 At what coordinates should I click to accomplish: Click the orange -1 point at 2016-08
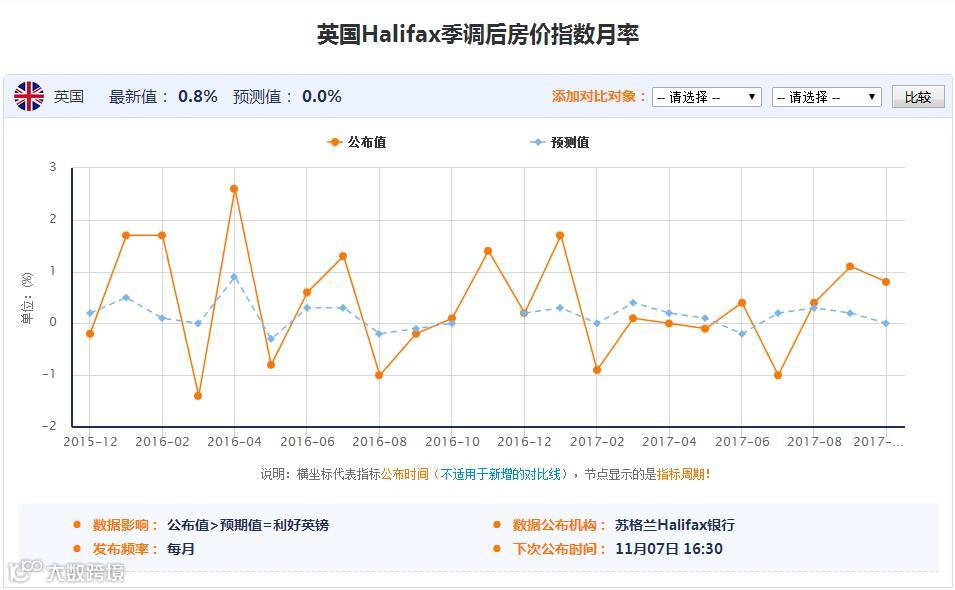(379, 375)
